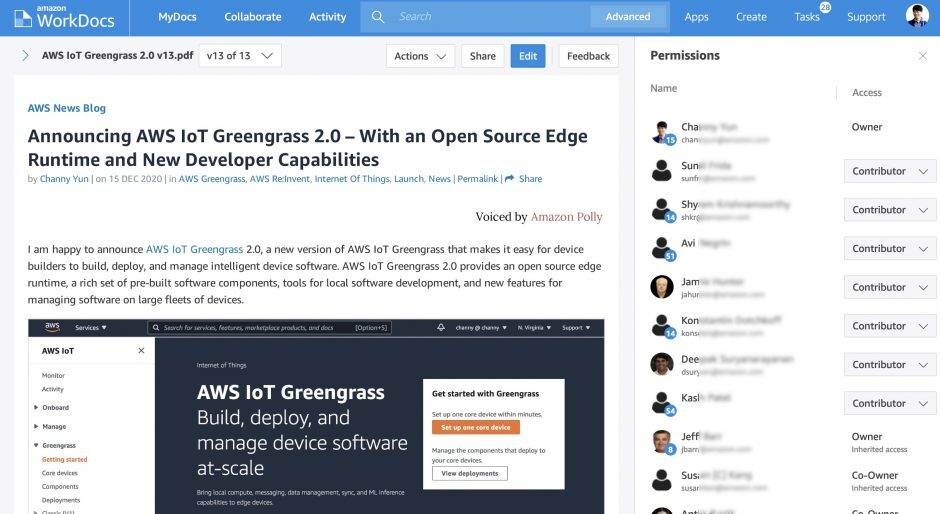Click the Share button
The width and height of the screenshot is (940, 514).
point(483,56)
